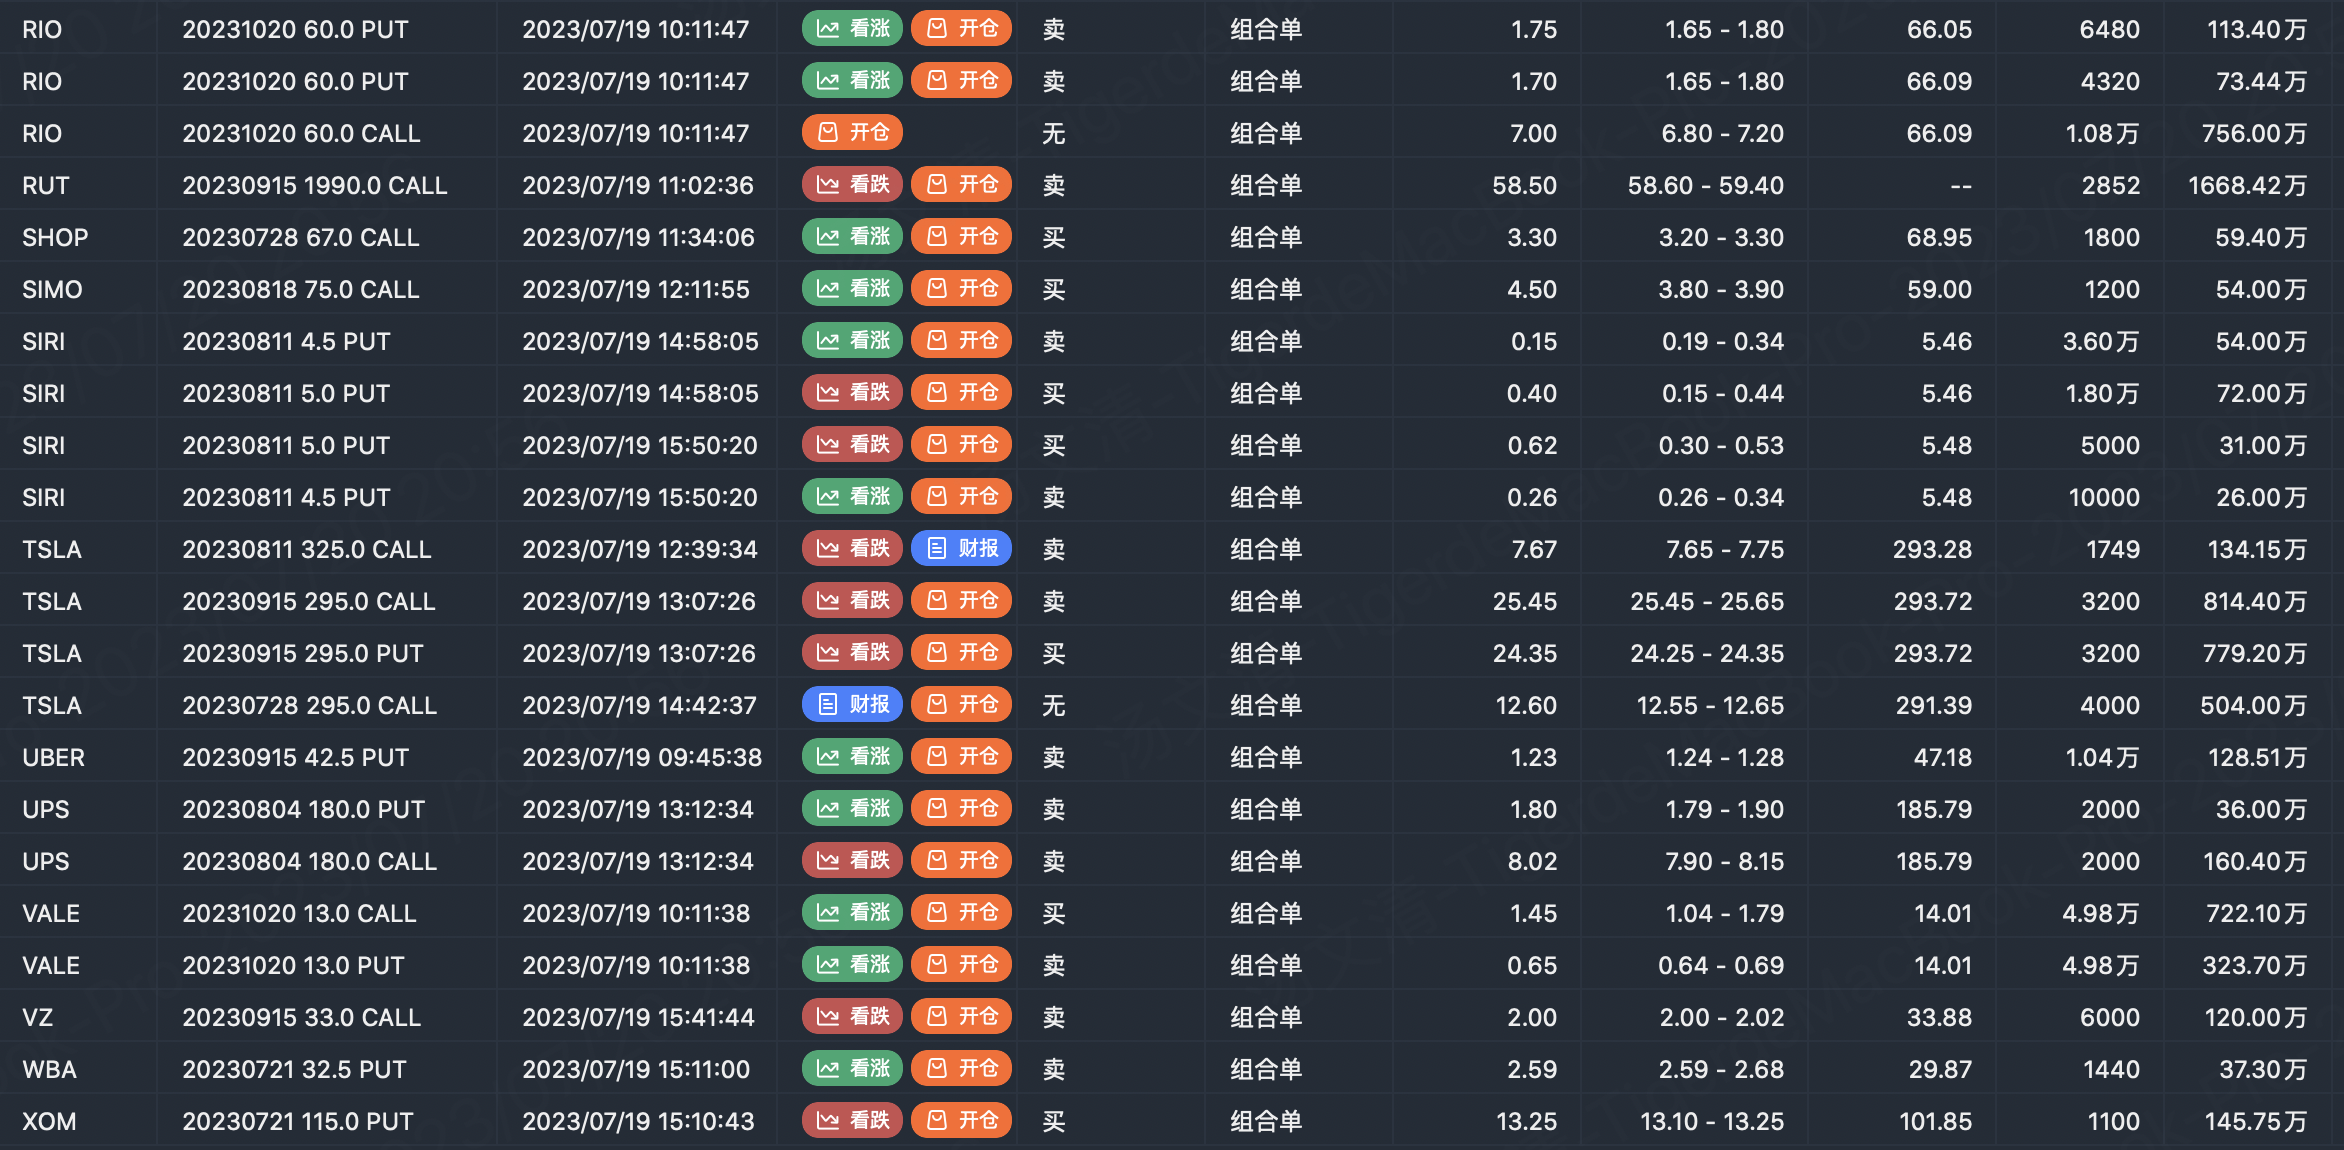Click the 组合单 cell in WBA row
This screenshot has width=2344, height=1150.
[x=1266, y=1069]
